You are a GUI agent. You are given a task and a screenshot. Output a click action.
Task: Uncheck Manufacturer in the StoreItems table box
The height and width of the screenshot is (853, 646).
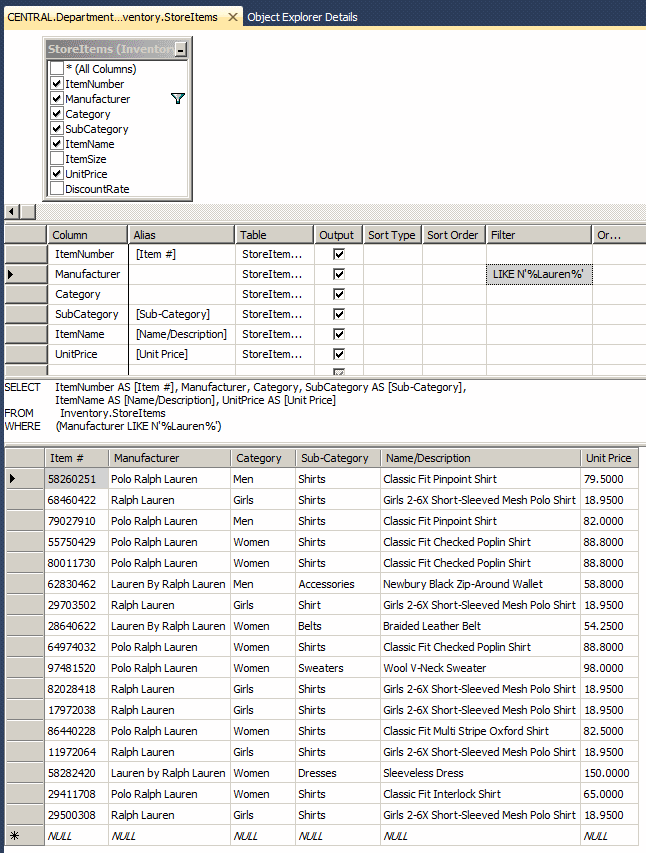(x=57, y=99)
